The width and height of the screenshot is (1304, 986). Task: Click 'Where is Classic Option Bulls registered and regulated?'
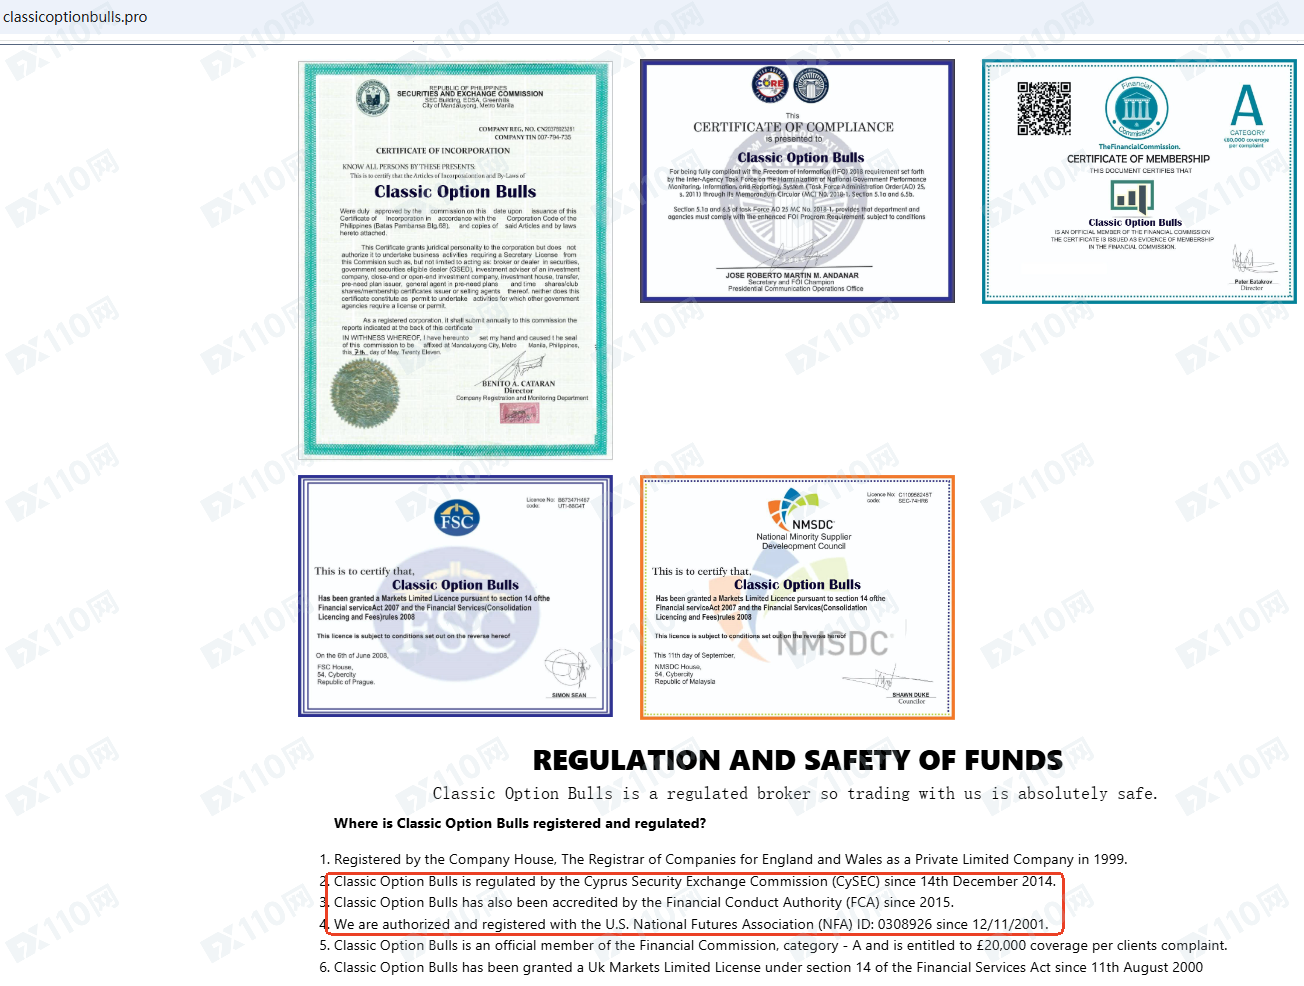[x=520, y=823]
